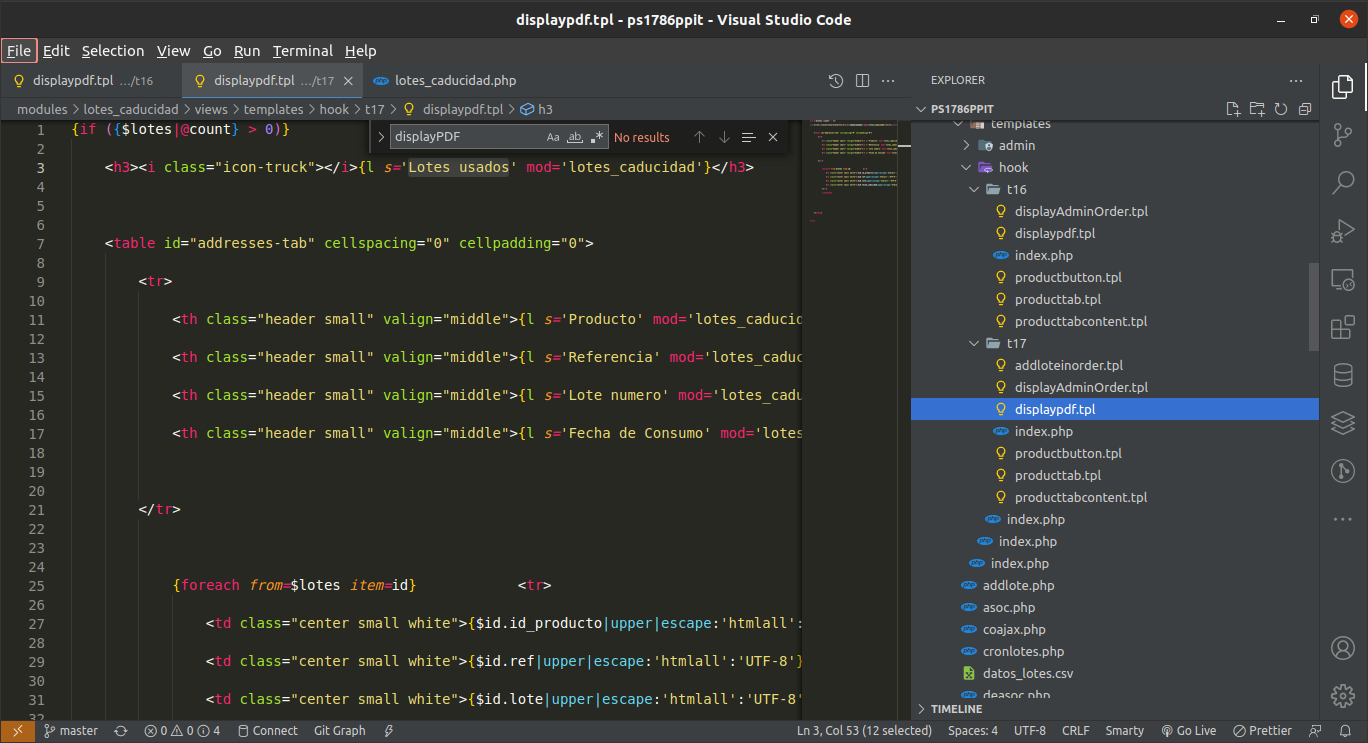Toggle Use Regular Expression in find widget
The width and height of the screenshot is (1368, 743).
point(597,137)
